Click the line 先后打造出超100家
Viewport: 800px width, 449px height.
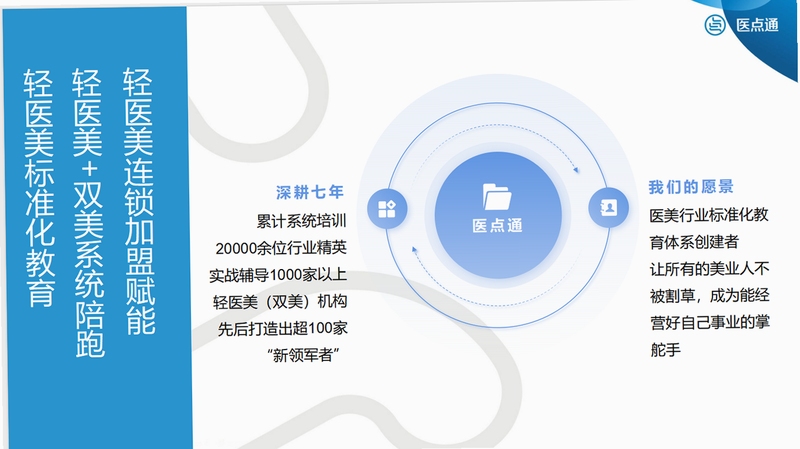coord(283,329)
